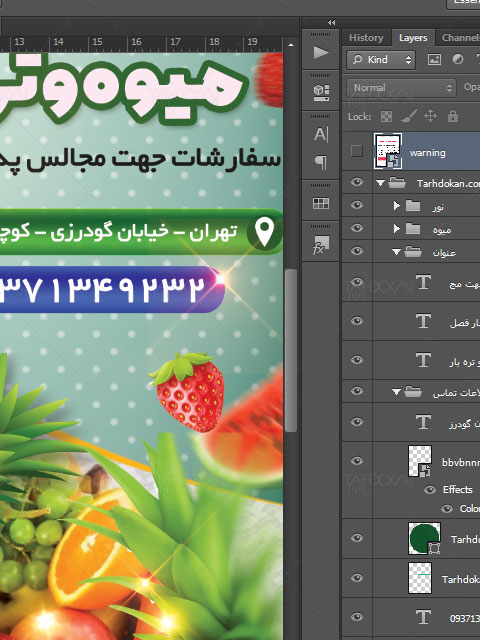Screen dimensions: 480x640
Task: Collapse panels with double-arrow icon
Action: pos(331,22)
